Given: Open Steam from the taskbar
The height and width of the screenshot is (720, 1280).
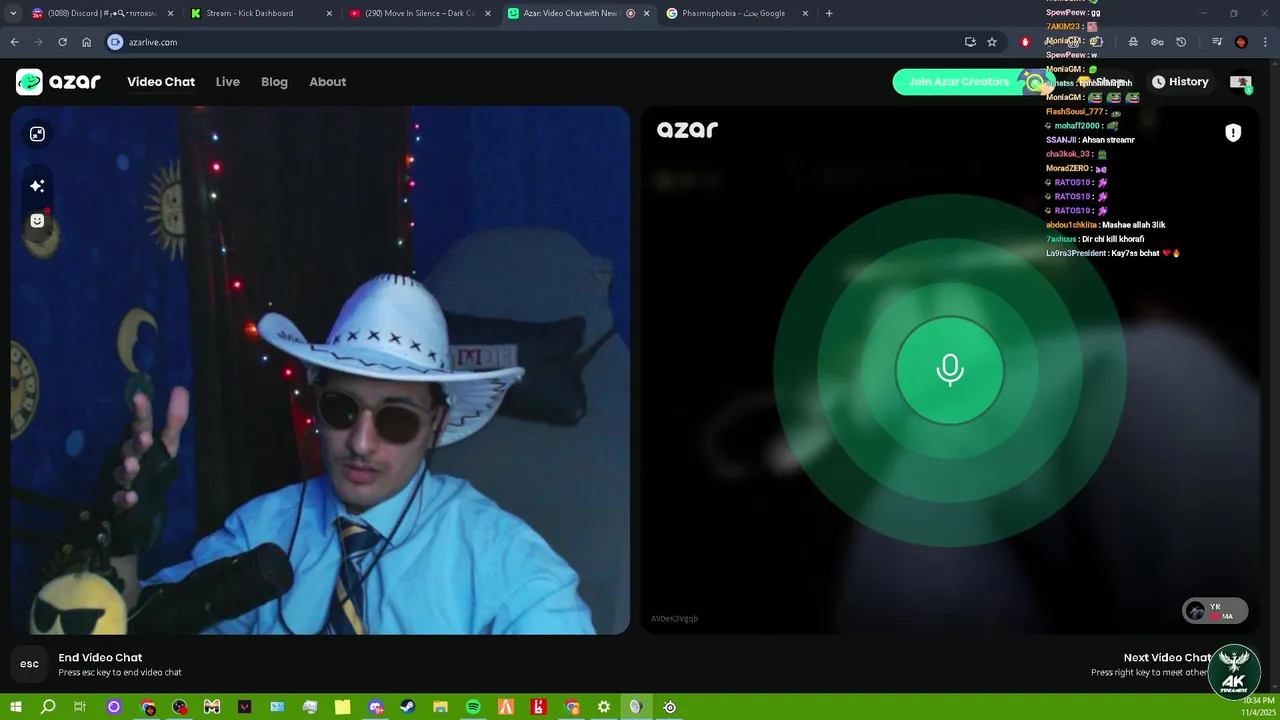Looking at the screenshot, I should 408,707.
